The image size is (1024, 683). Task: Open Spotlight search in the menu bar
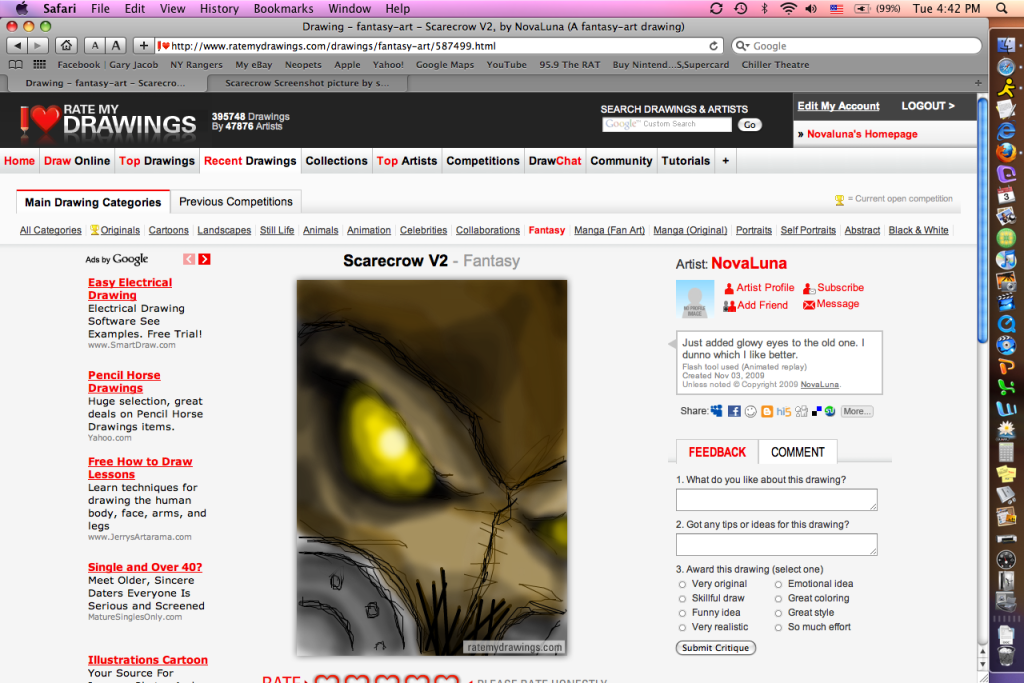[x=1001, y=8]
